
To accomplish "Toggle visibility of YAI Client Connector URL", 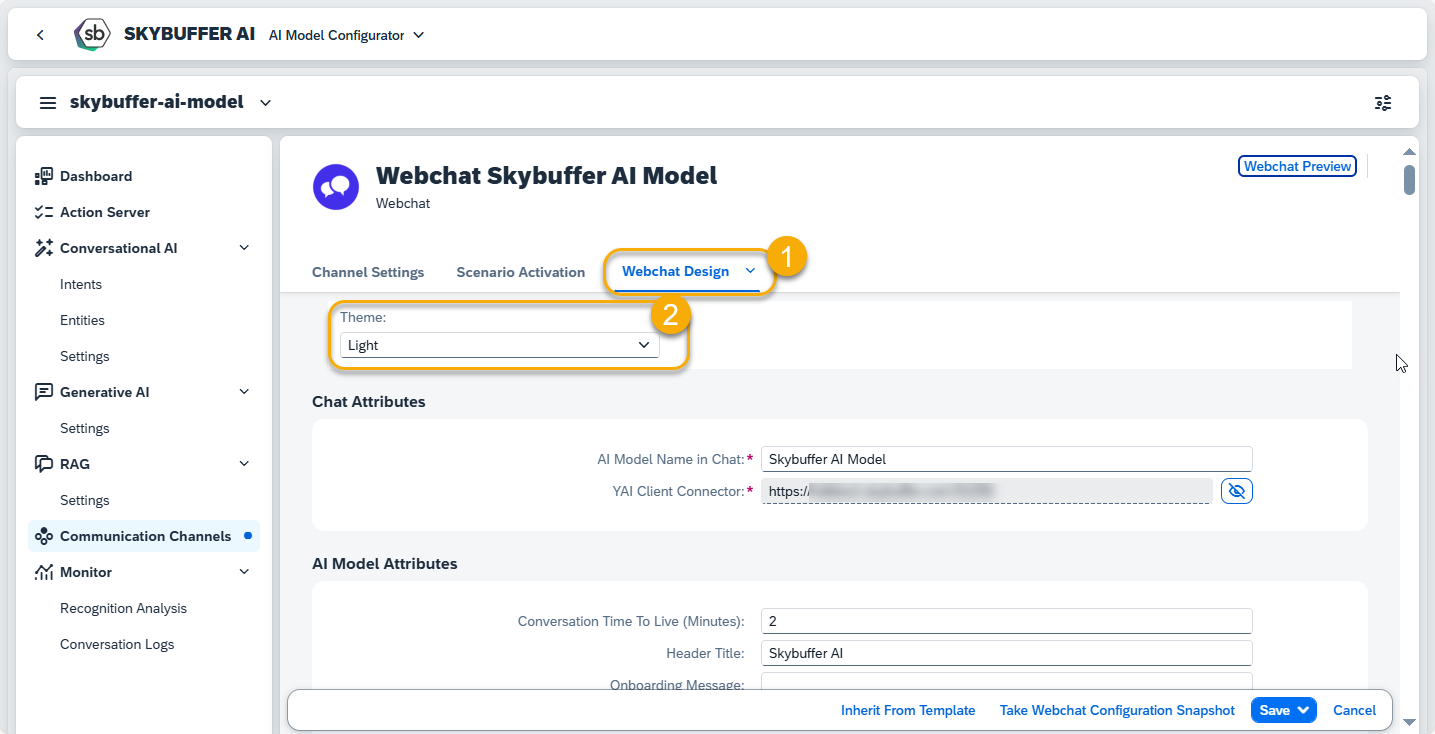I will coord(1237,491).
